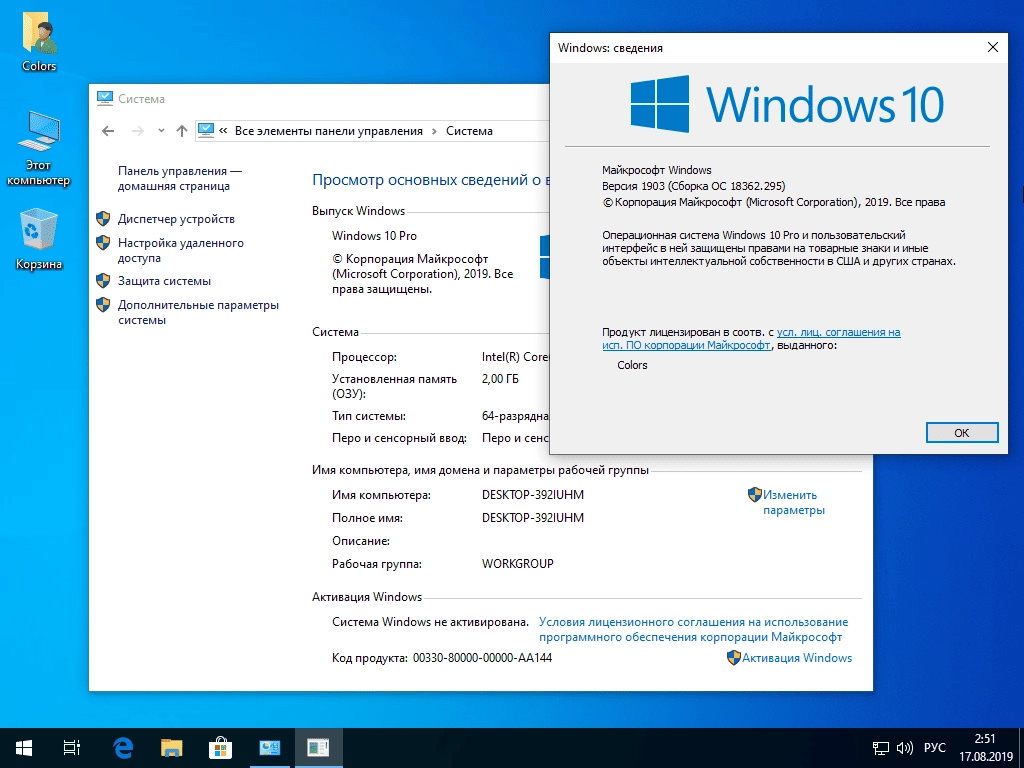
Task: Click the shield icon beside Дополнительные параметры системы
Action: coord(103,304)
